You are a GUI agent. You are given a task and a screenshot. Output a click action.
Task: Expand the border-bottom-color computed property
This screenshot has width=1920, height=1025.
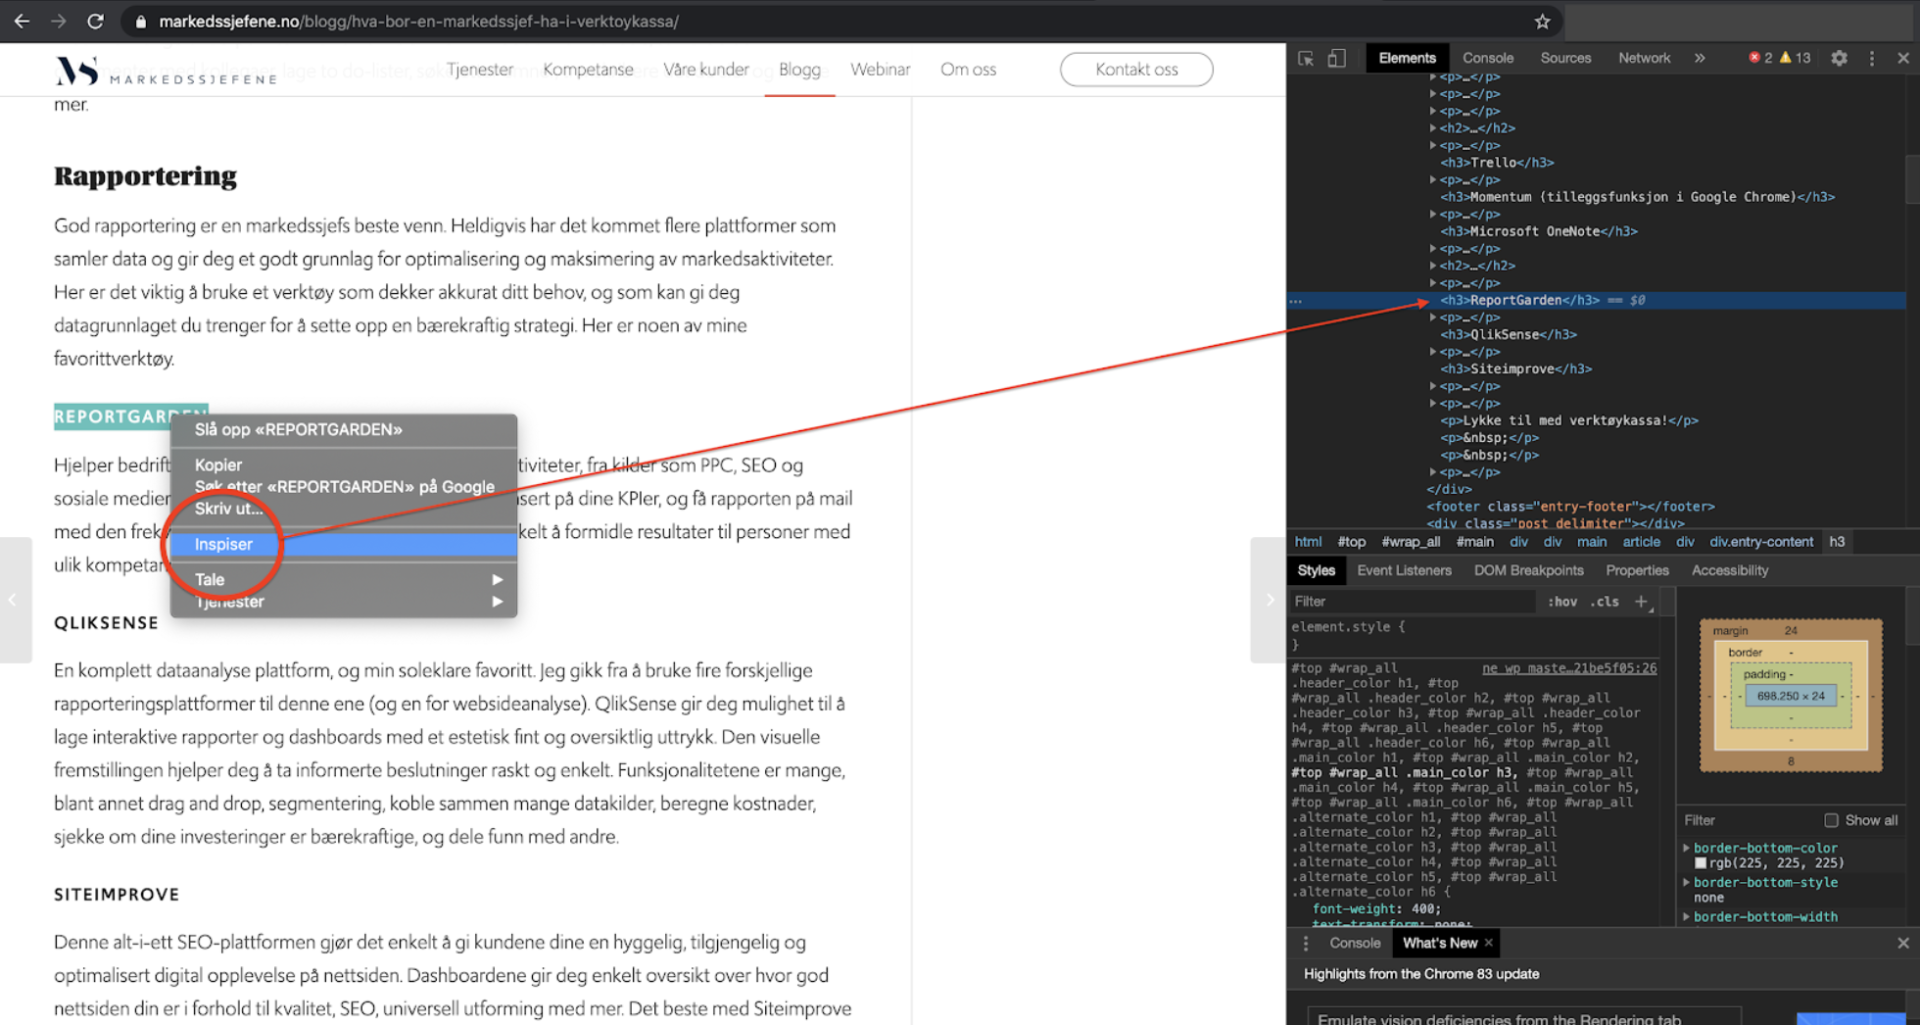(1686, 848)
